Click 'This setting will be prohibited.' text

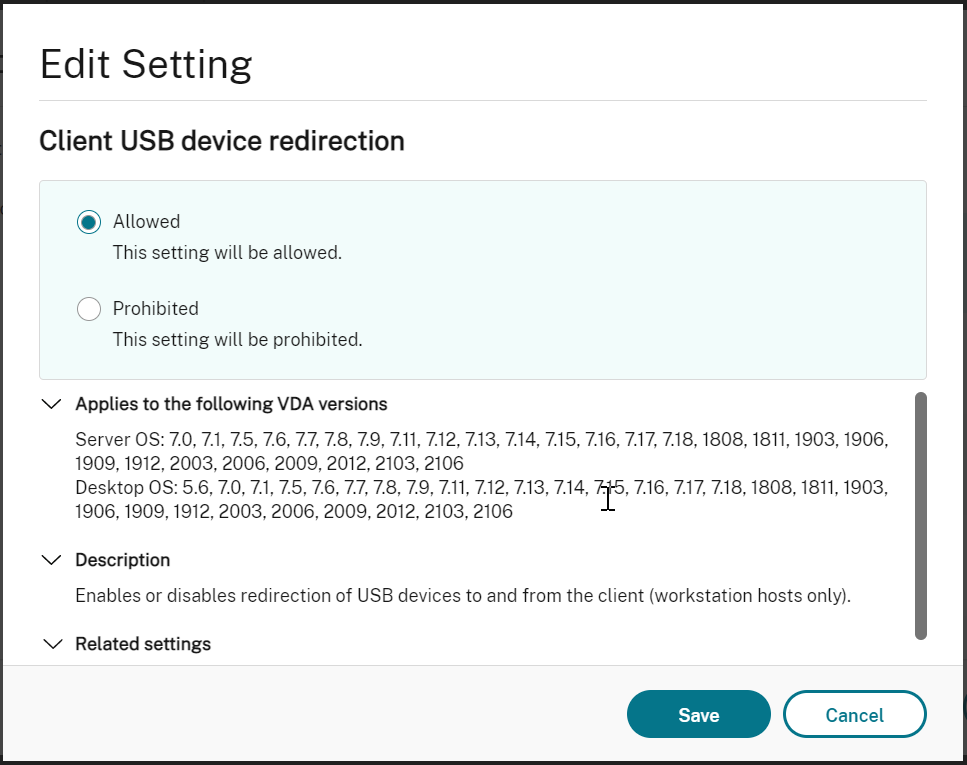pyautogui.click(x=237, y=340)
